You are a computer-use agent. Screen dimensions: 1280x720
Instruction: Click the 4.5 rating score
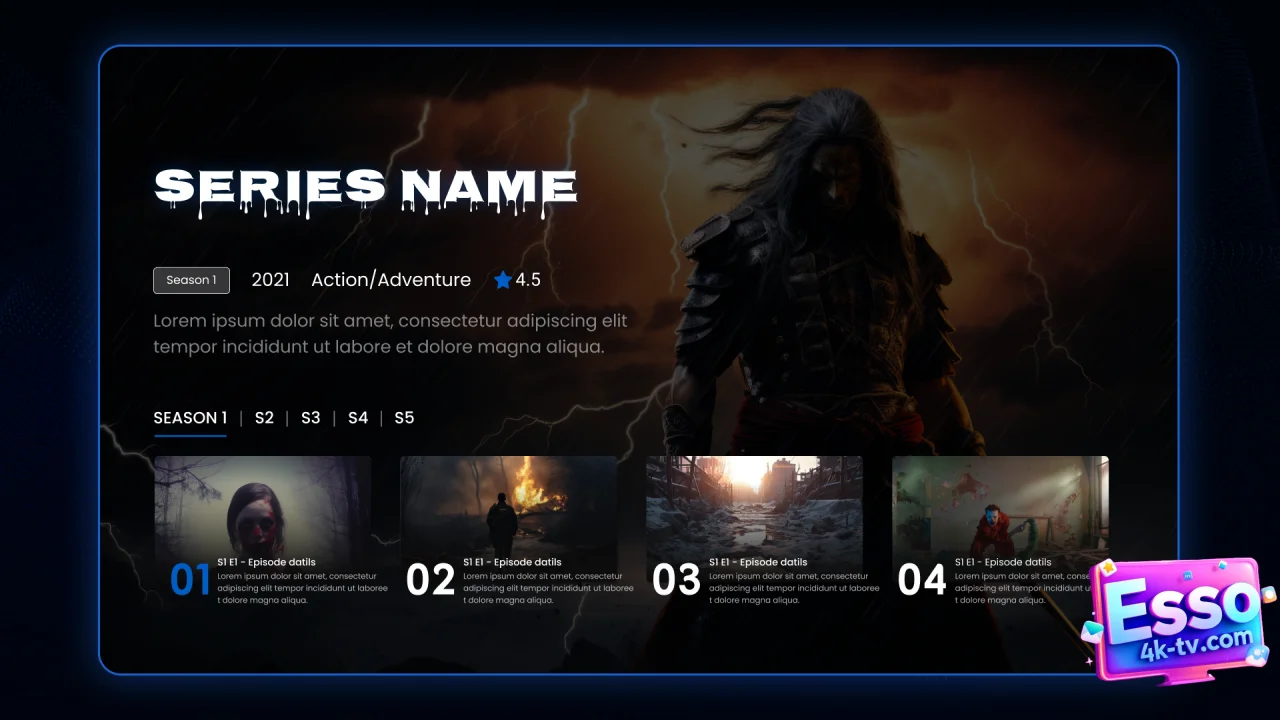(528, 280)
